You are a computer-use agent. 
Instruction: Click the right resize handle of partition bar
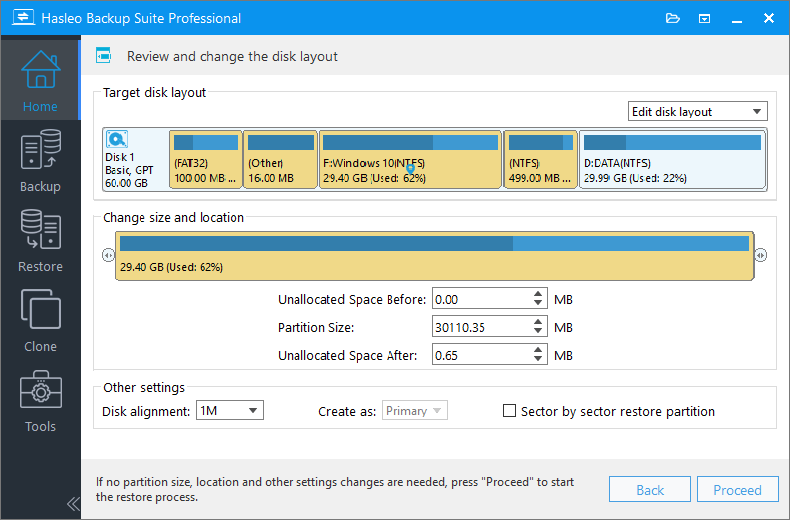coord(761,255)
